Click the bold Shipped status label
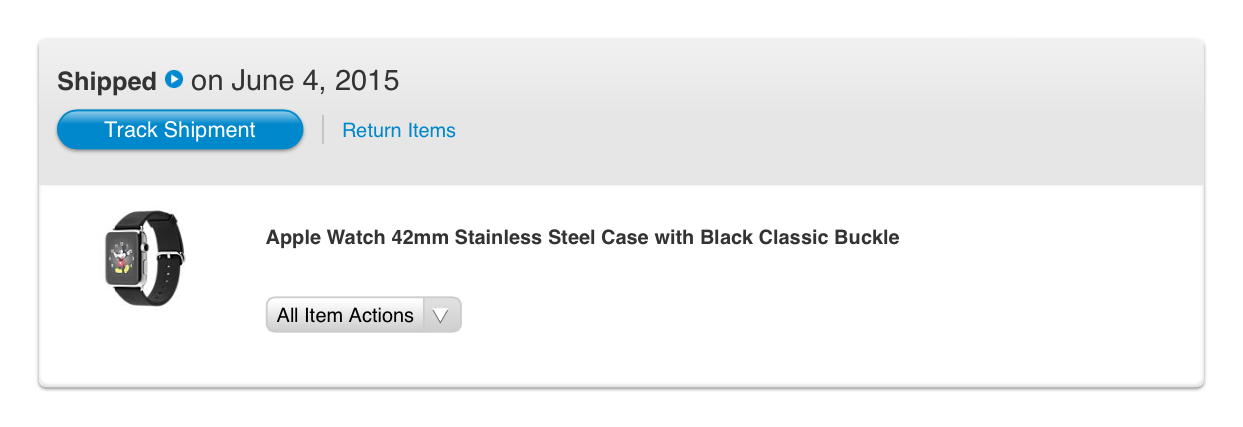Image resolution: width=1243 pixels, height=427 pixels. pos(107,81)
